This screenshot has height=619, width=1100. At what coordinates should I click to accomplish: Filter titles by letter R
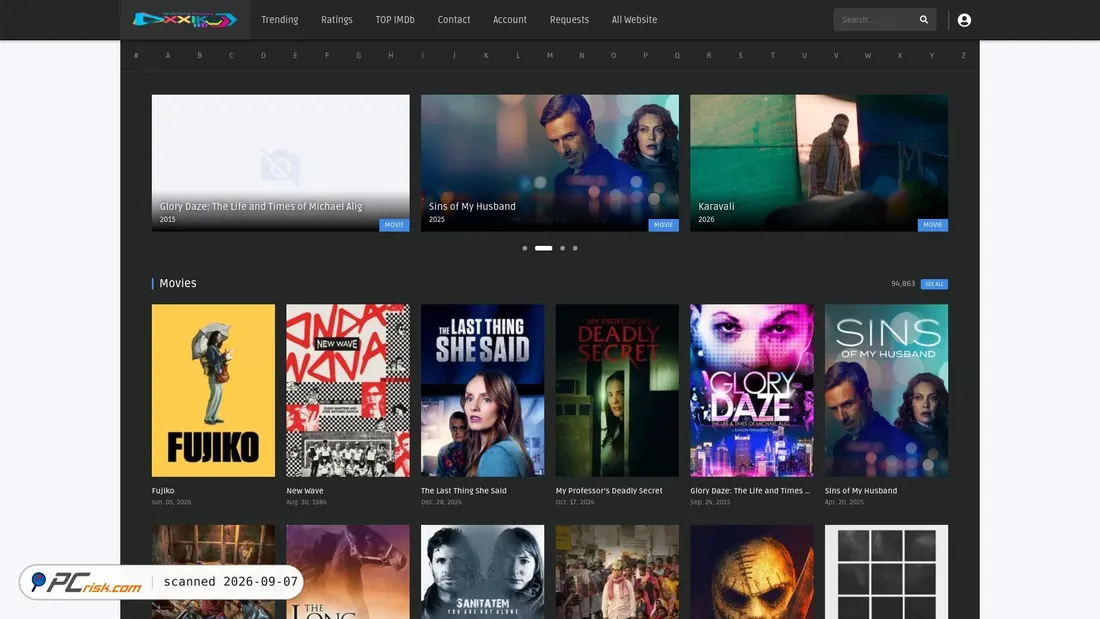[709, 55]
